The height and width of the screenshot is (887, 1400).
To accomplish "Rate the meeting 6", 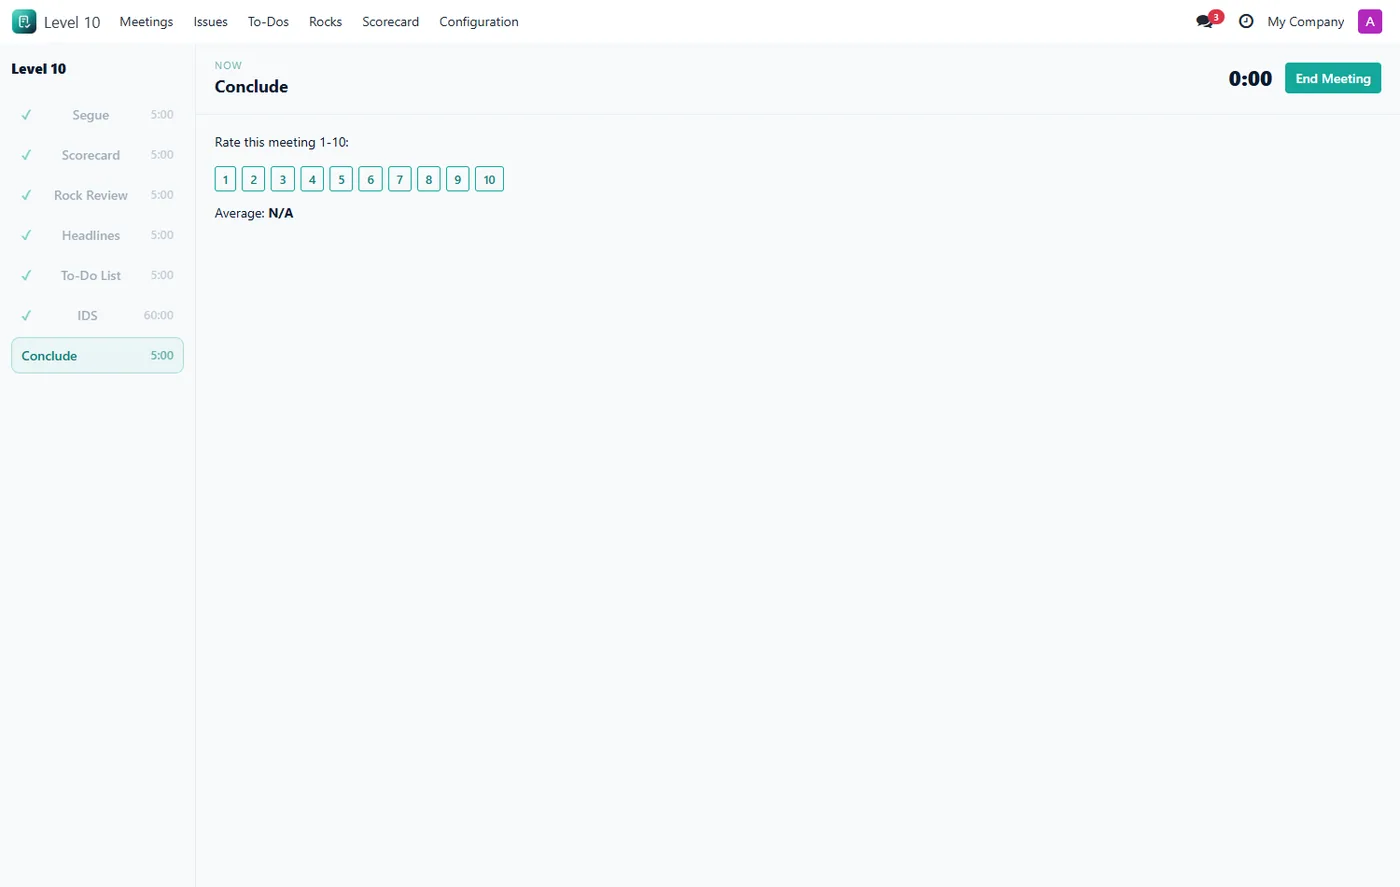I will click(x=370, y=179).
